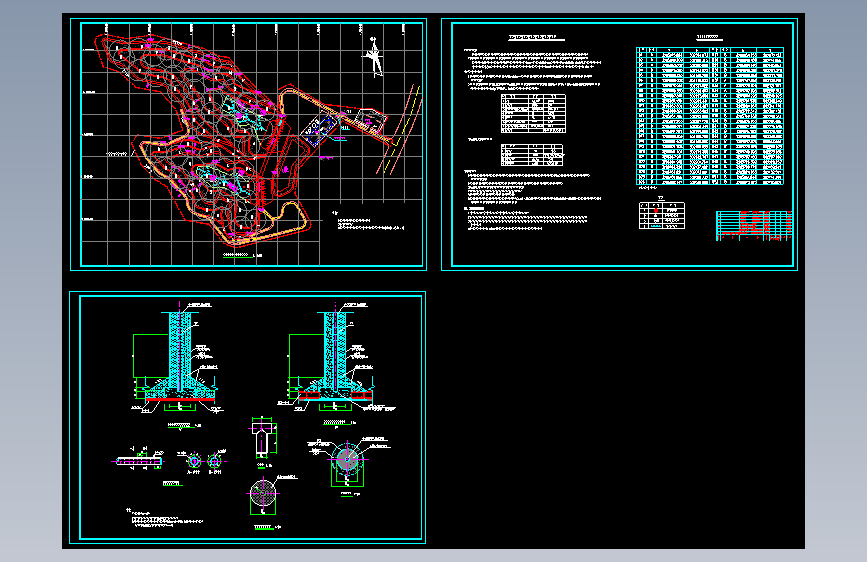Image resolution: width=867 pixels, height=562 pixels.
Task: Select the gray circular plan detail with green square
Action: (x=347, y=464)
